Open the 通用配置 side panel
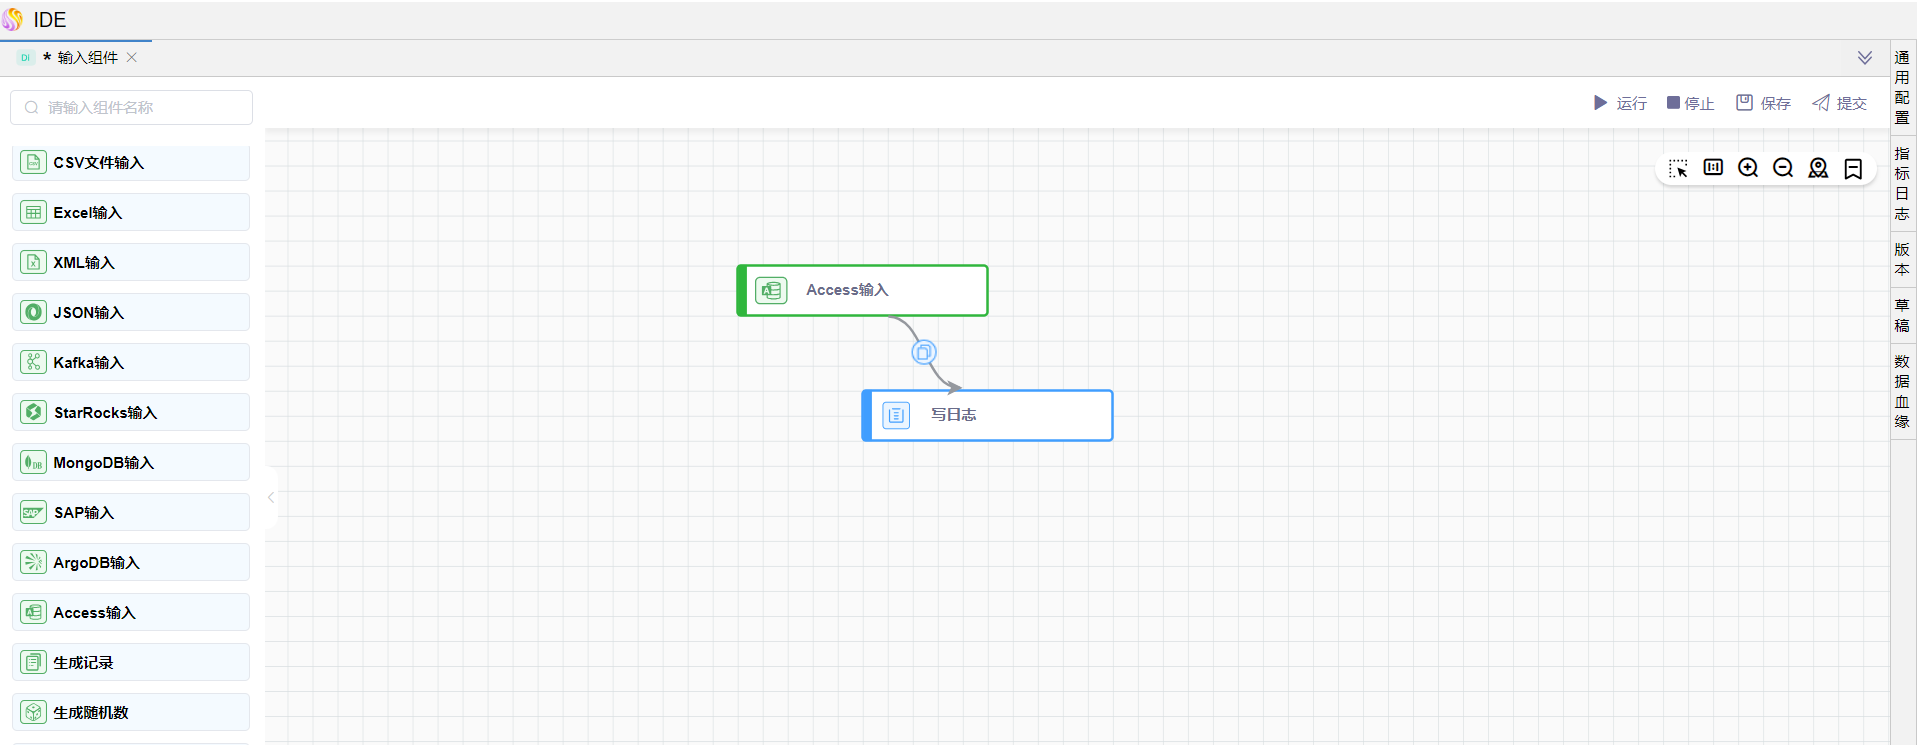Viewport: 1917px width, 745px height. 1902,87
